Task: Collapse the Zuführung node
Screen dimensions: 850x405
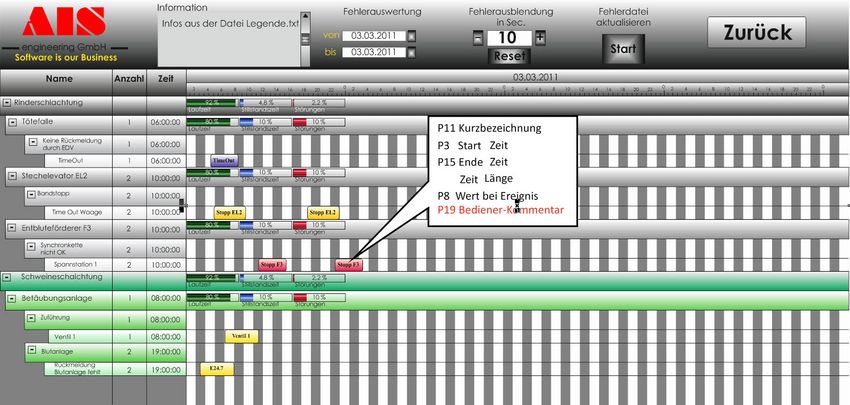Action: click(33, 318)
